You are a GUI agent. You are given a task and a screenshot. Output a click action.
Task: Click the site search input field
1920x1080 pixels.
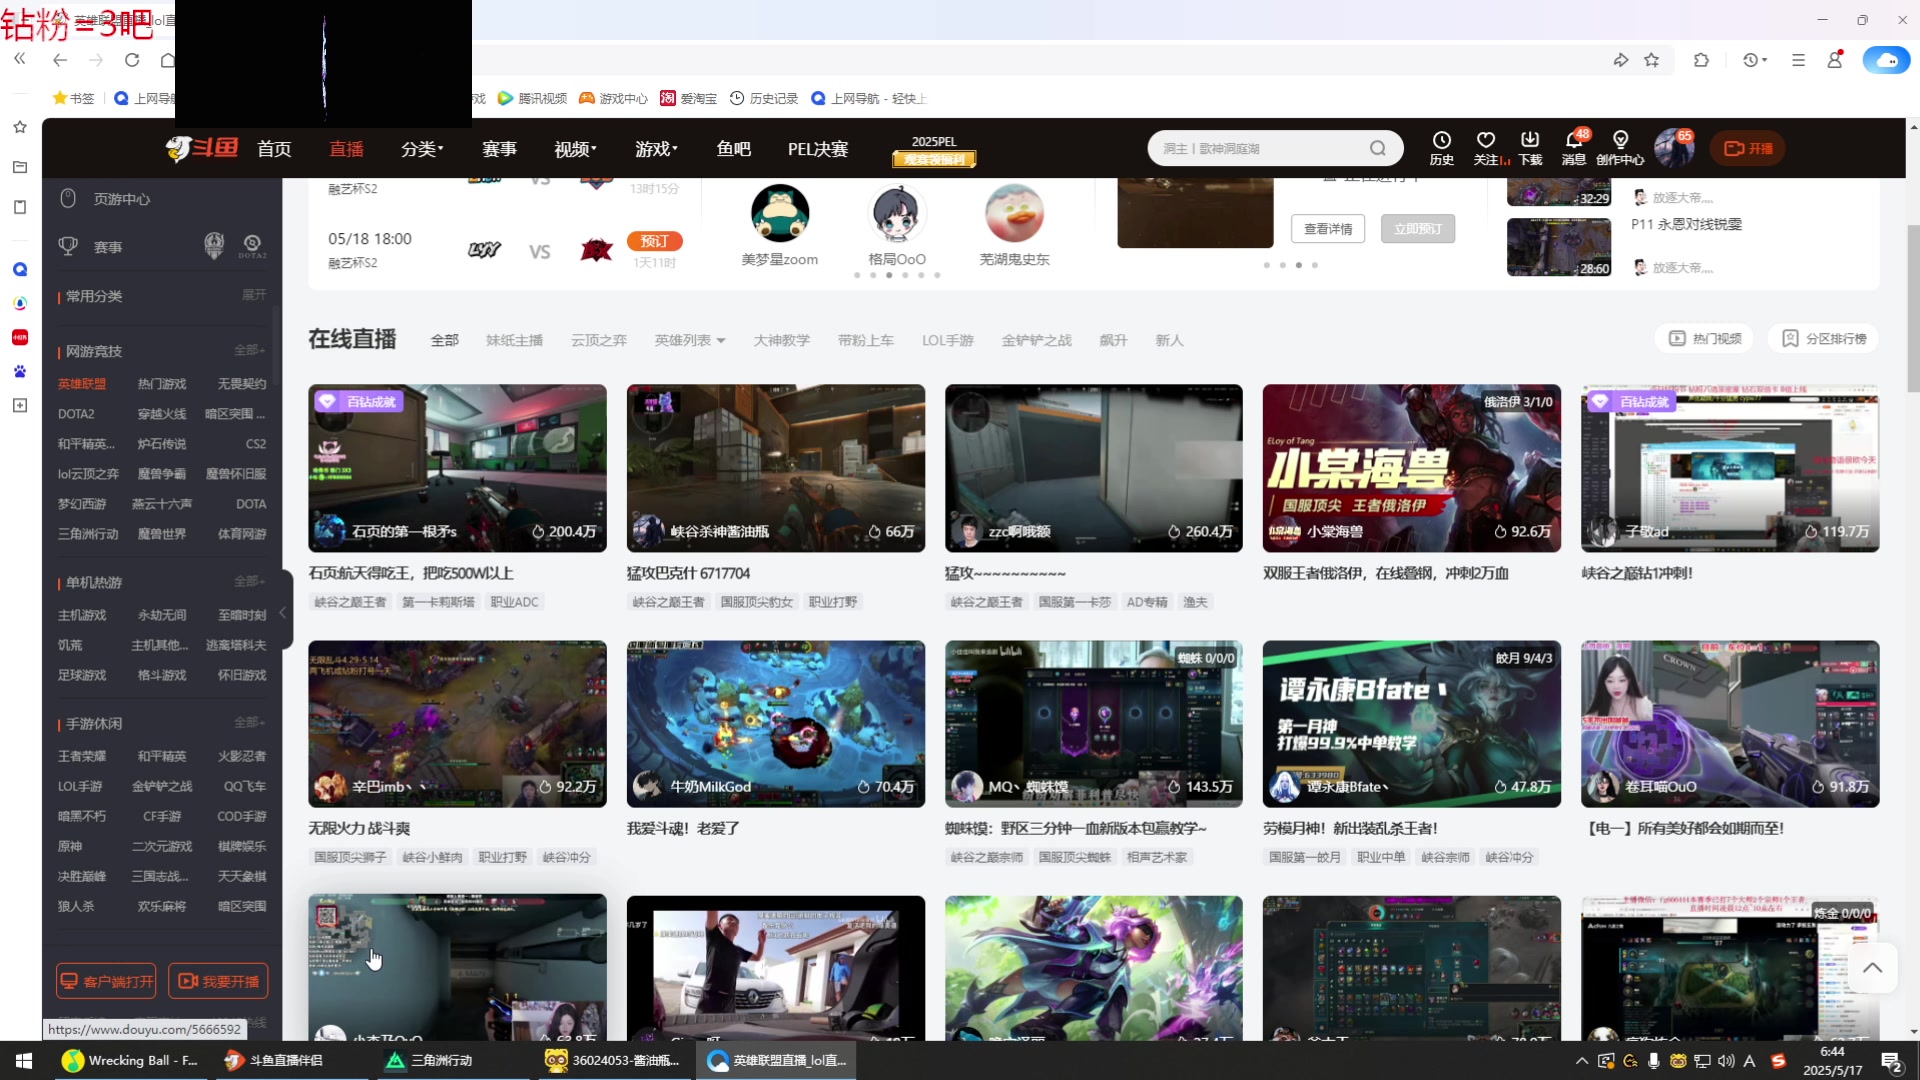pyautogui.click(x=1260, y=149)
